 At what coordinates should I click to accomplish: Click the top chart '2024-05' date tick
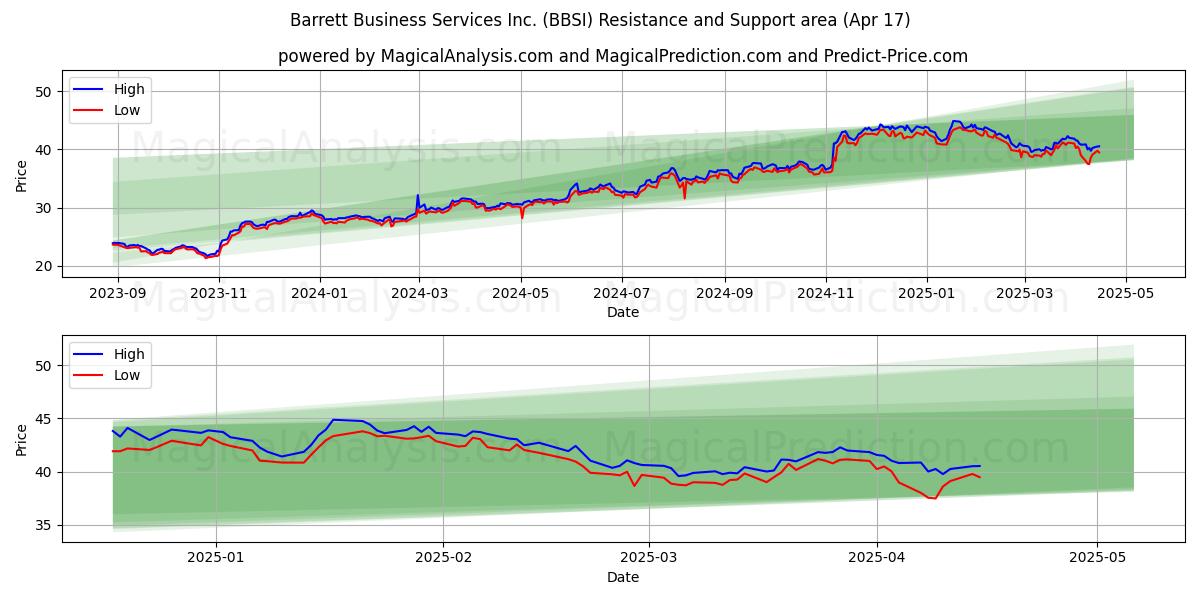tap(520, 294)
